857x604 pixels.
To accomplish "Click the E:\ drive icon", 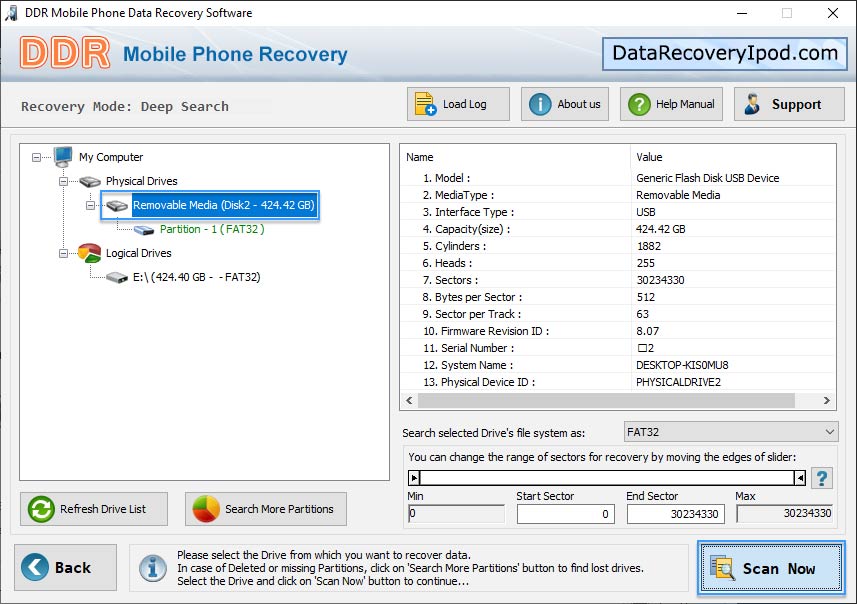I will pos(117,278).
